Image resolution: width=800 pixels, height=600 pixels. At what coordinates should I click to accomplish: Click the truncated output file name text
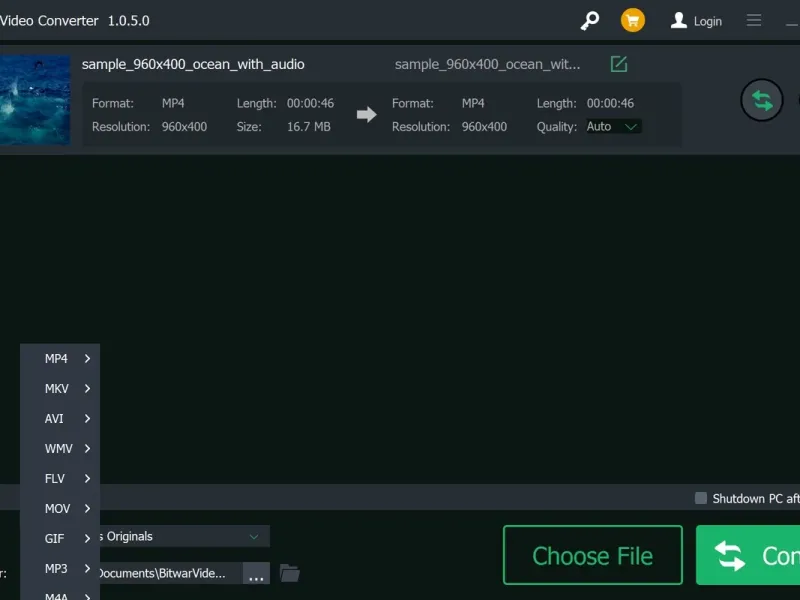point(487,64)
